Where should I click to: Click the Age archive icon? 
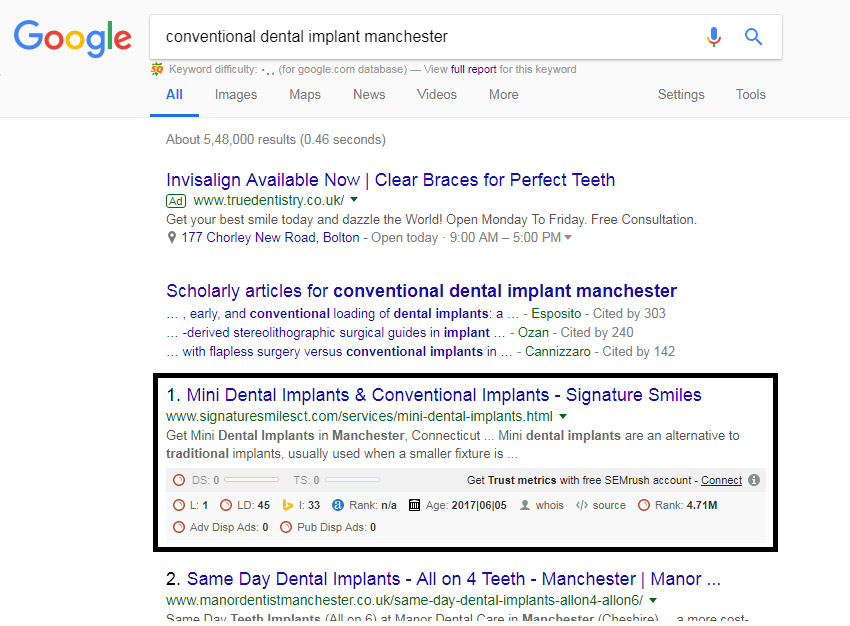(414, 505)
